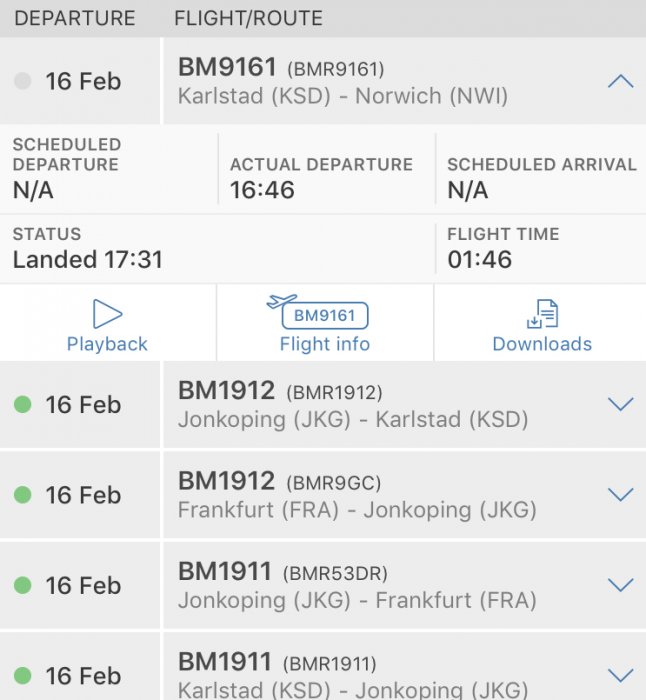This screenshot has width=646, height=700.
Task: Select the Karlstad (KSD) - Norwich (NWI) route text
Action: click(343, 97)
